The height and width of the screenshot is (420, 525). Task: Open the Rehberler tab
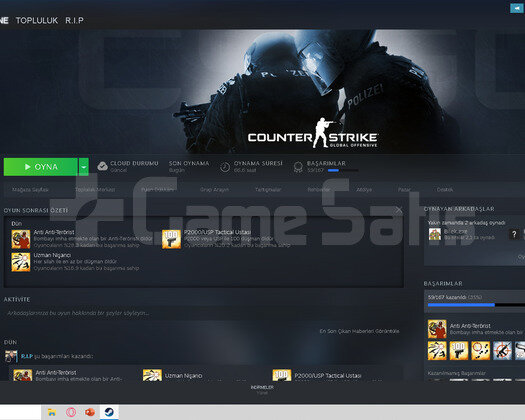coord(319,190)
